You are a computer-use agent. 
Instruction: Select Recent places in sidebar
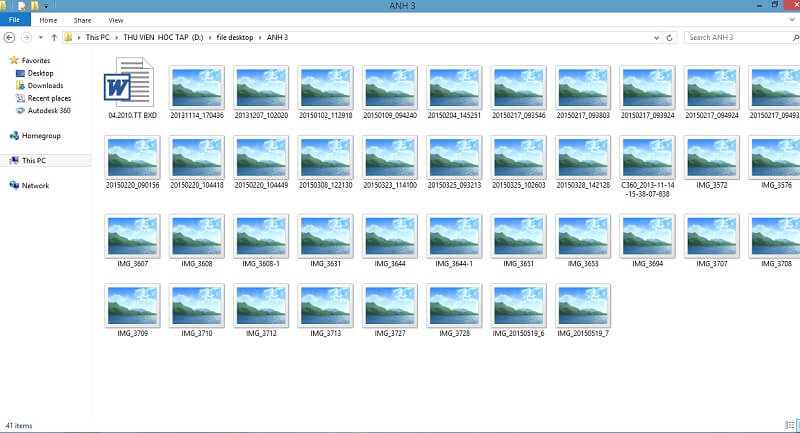[49, 98]
